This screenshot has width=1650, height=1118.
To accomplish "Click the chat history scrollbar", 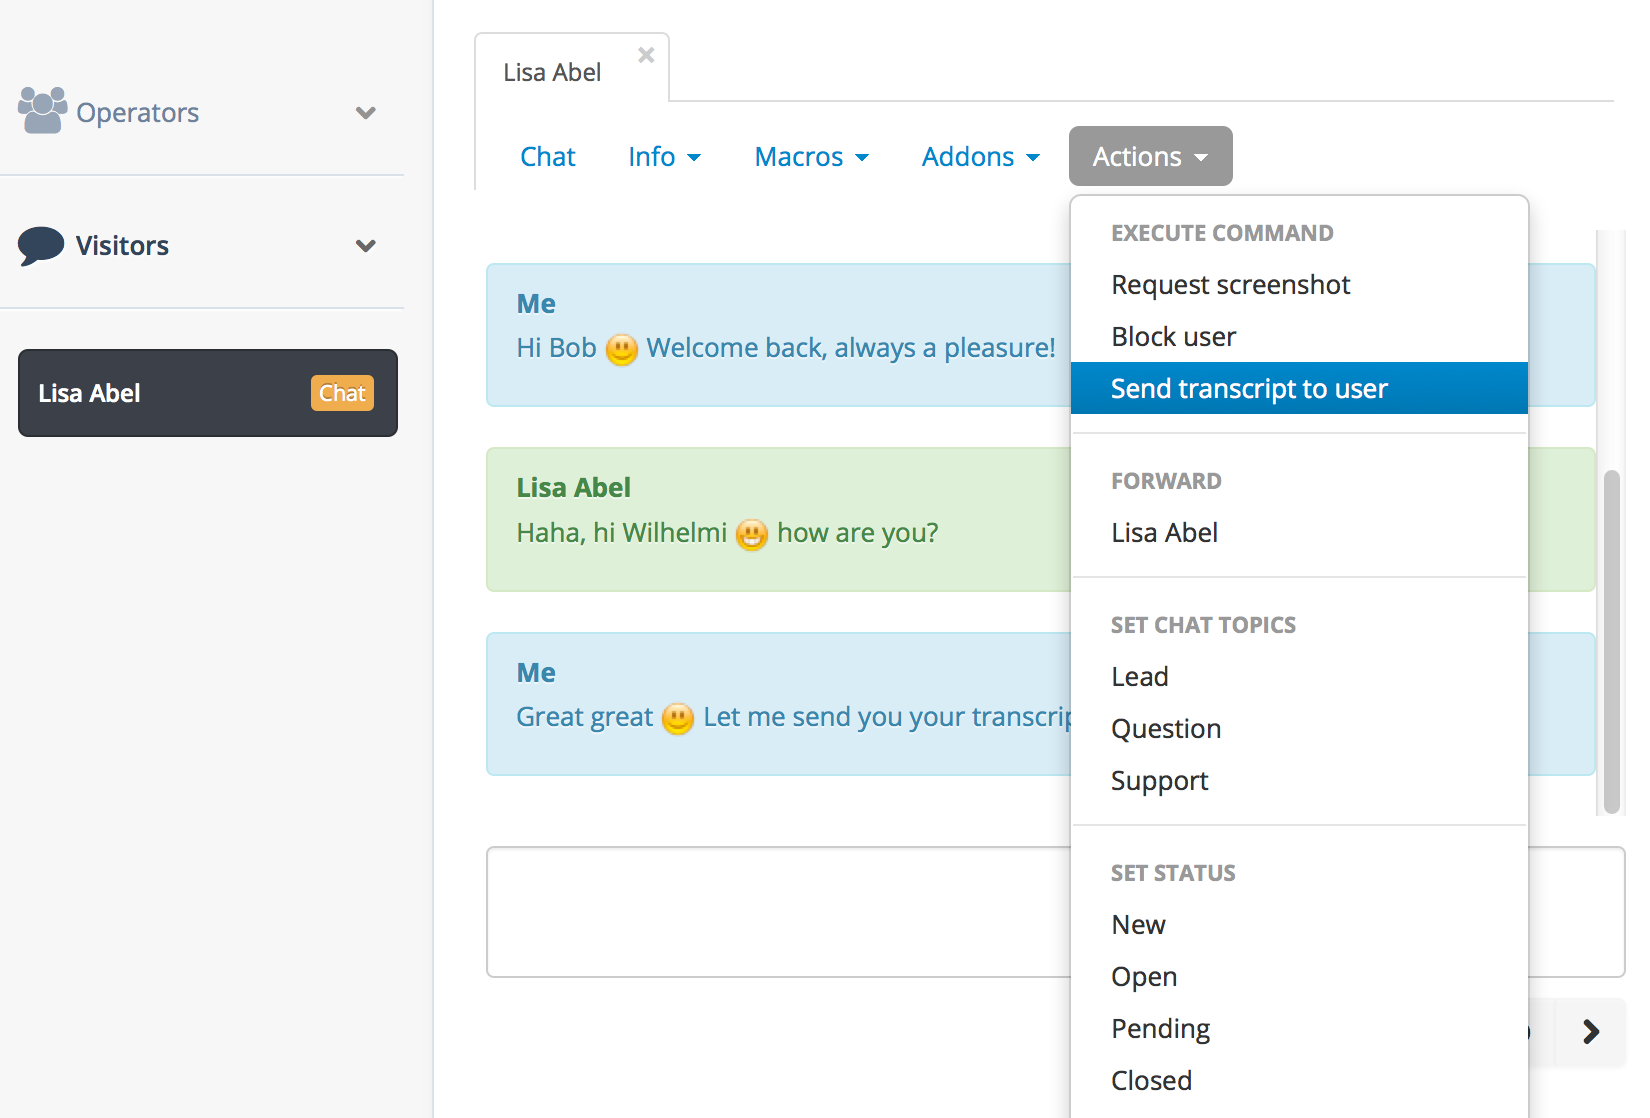I will (x=1611, y=641).
